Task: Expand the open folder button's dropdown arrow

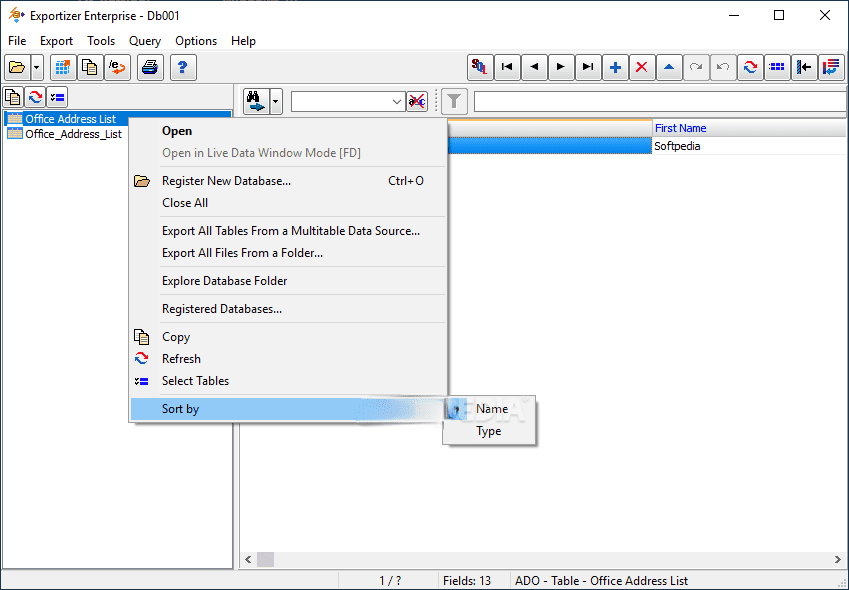Action: point(37,68)
